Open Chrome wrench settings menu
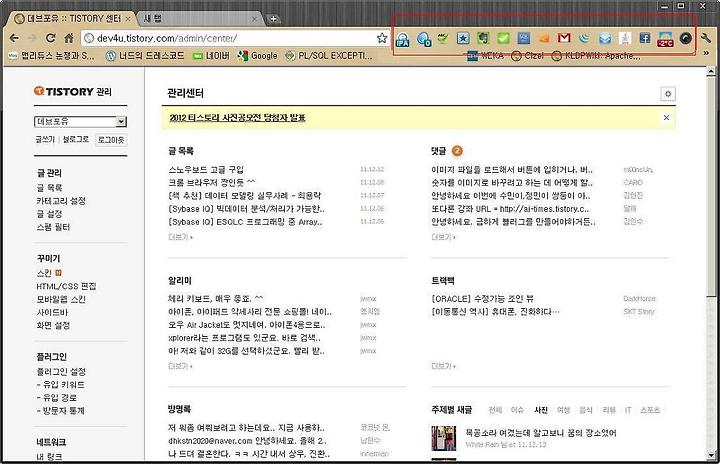Image resolution: width=720 pixels, height=464 pixels. [x=705, y=38]
